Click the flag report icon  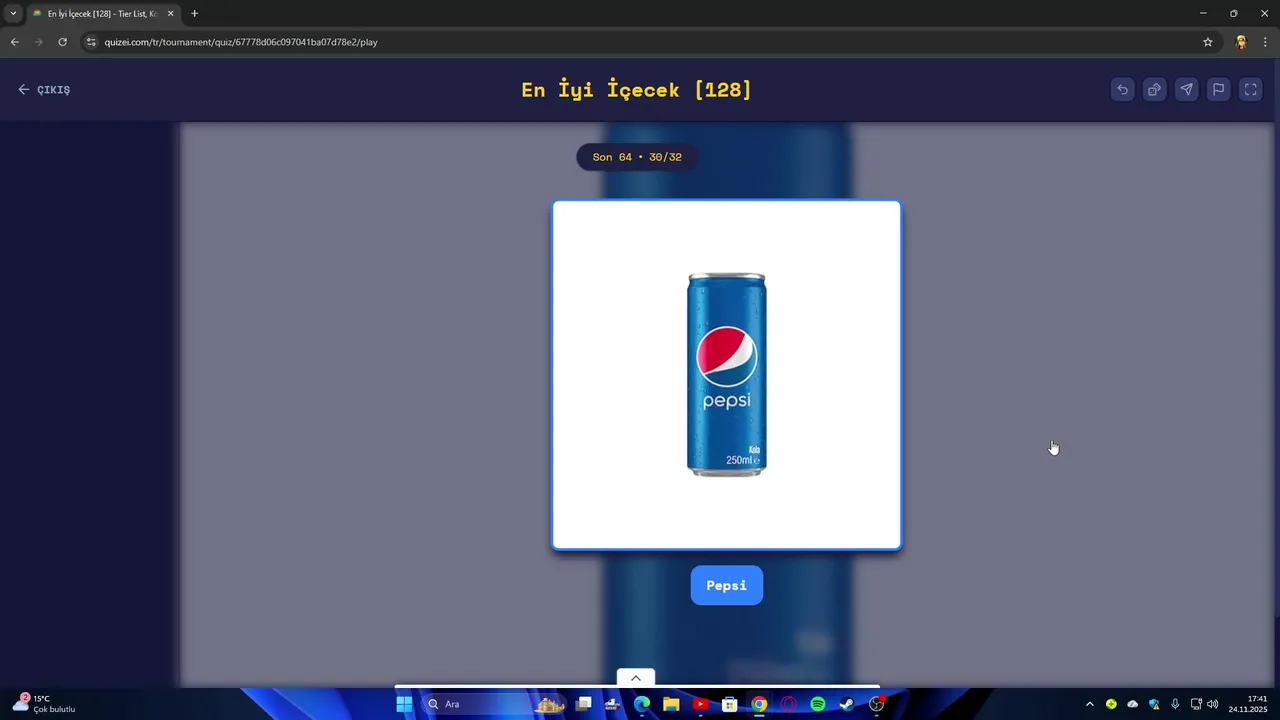coord(1218,89)
